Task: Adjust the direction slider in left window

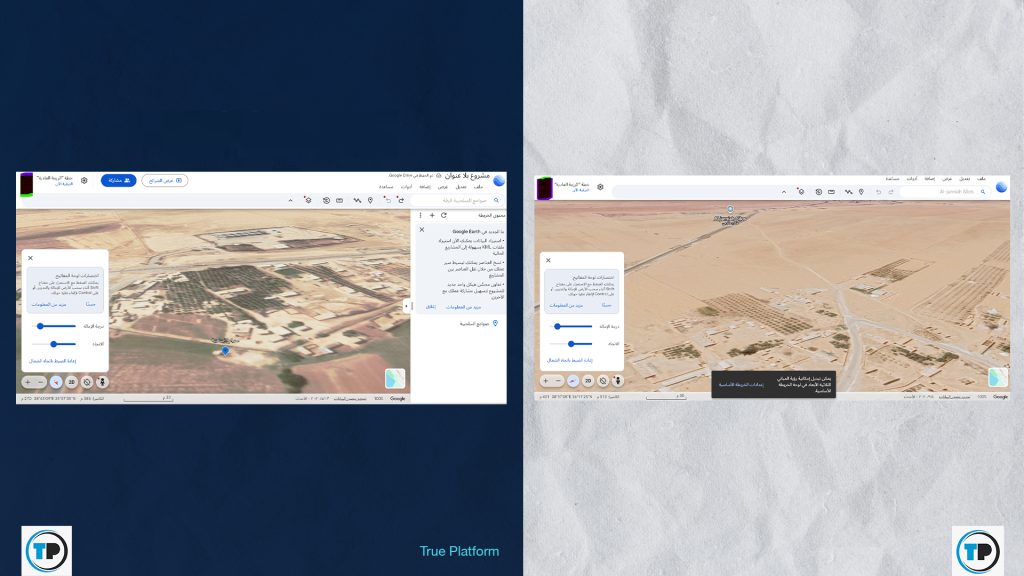Action: (54, 344)
